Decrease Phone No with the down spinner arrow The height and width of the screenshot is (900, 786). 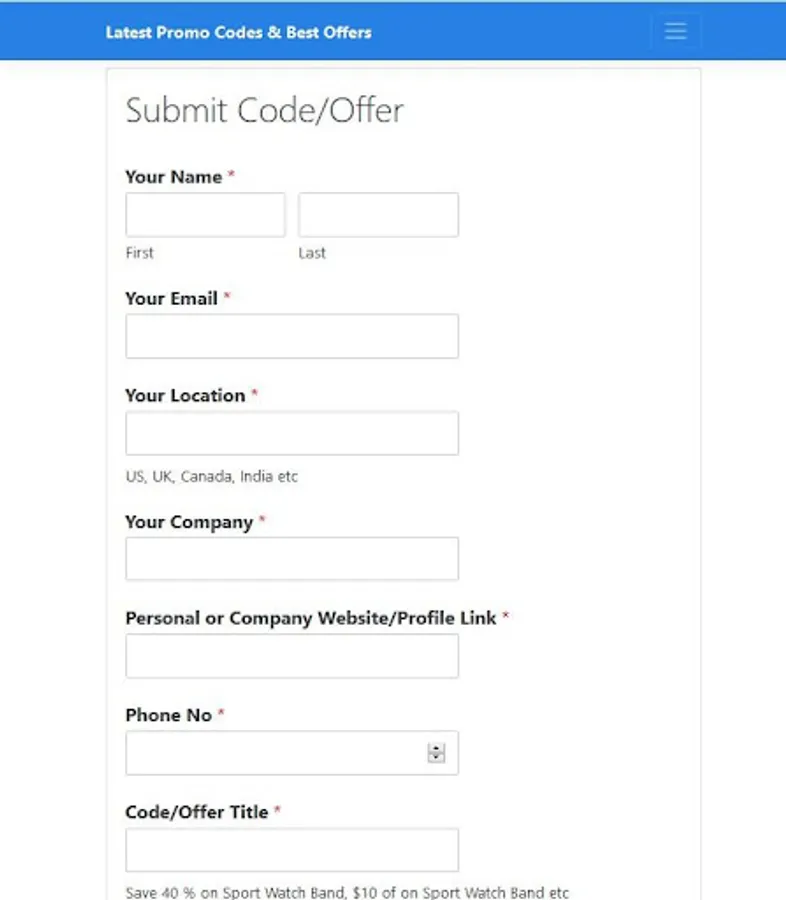tap(436, 757)
